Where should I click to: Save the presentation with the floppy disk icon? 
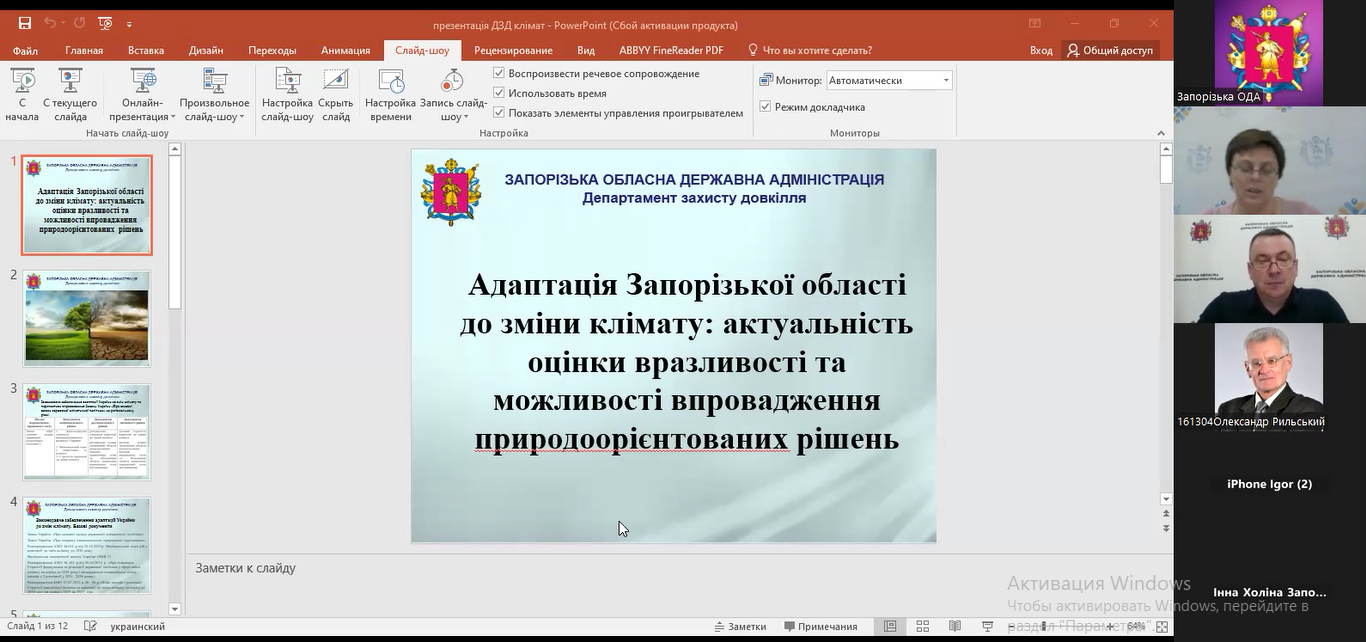point(25,23)
